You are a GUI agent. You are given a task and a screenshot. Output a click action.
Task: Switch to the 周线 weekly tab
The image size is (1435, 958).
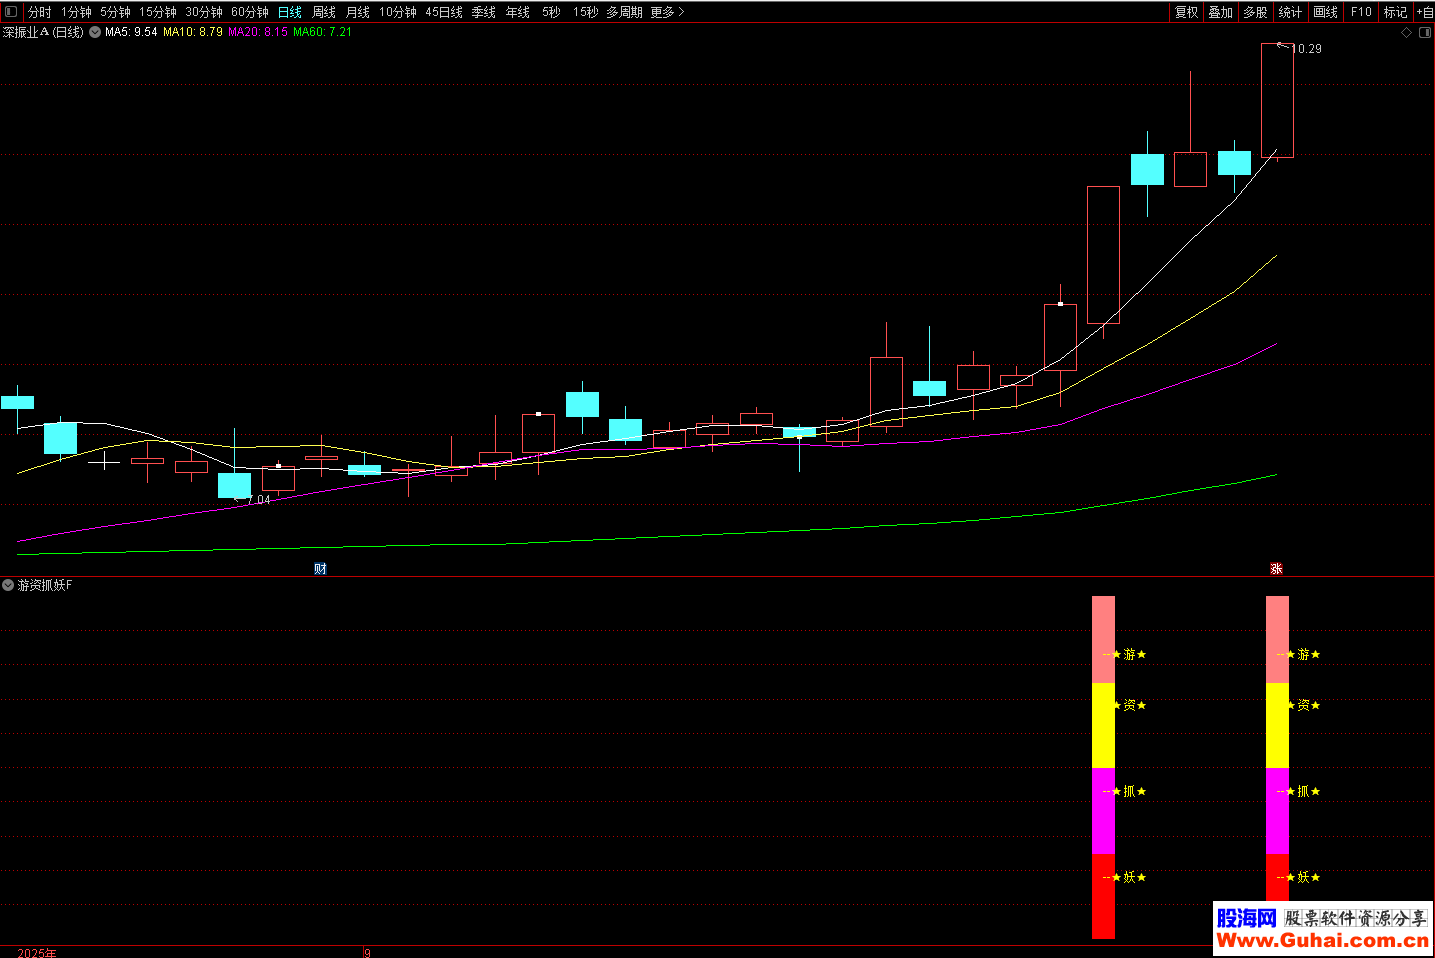[324, 12]
